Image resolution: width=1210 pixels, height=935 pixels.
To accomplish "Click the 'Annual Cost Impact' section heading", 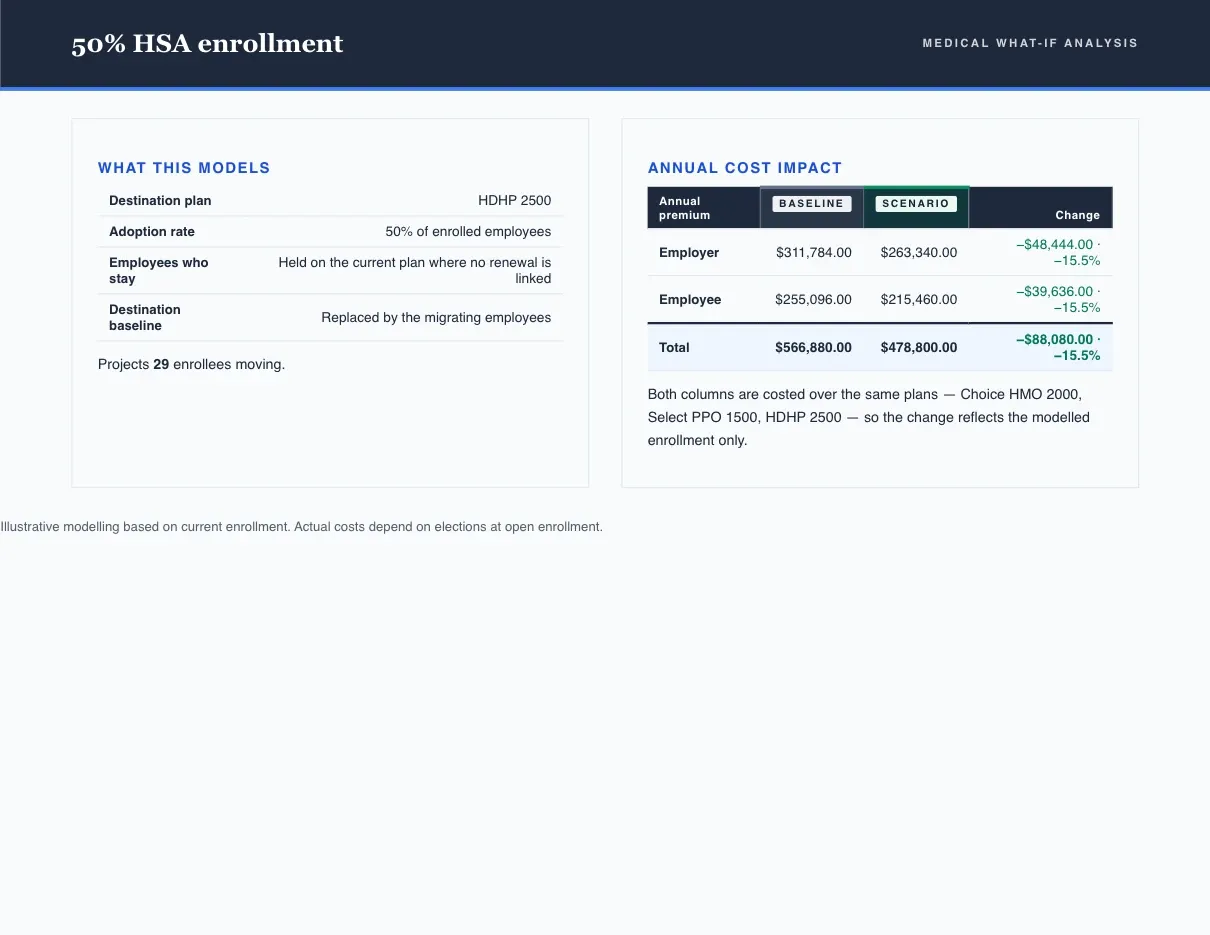I will 745,168.
